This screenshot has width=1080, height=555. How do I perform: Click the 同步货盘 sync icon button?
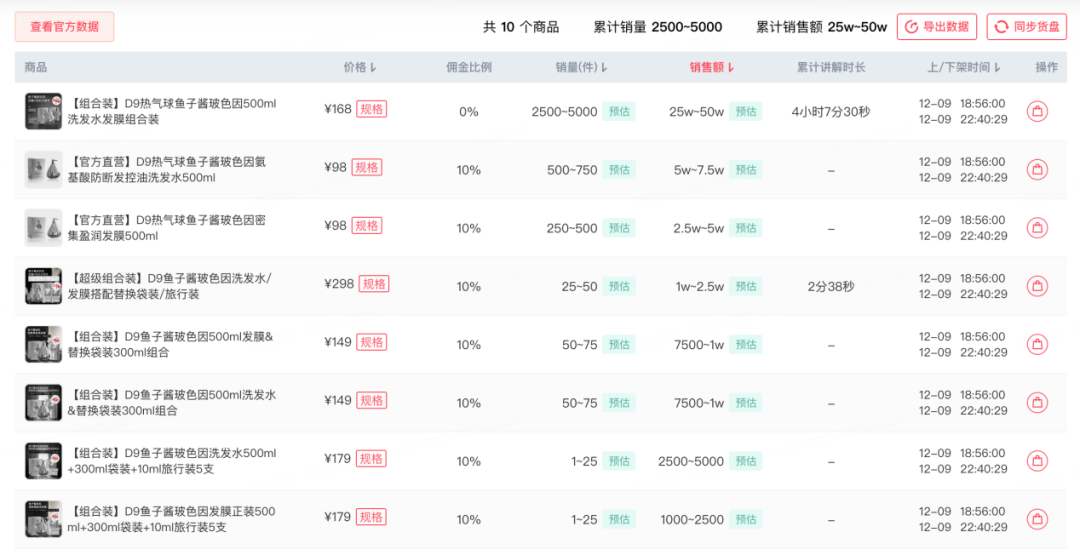tap(1027, 27)
